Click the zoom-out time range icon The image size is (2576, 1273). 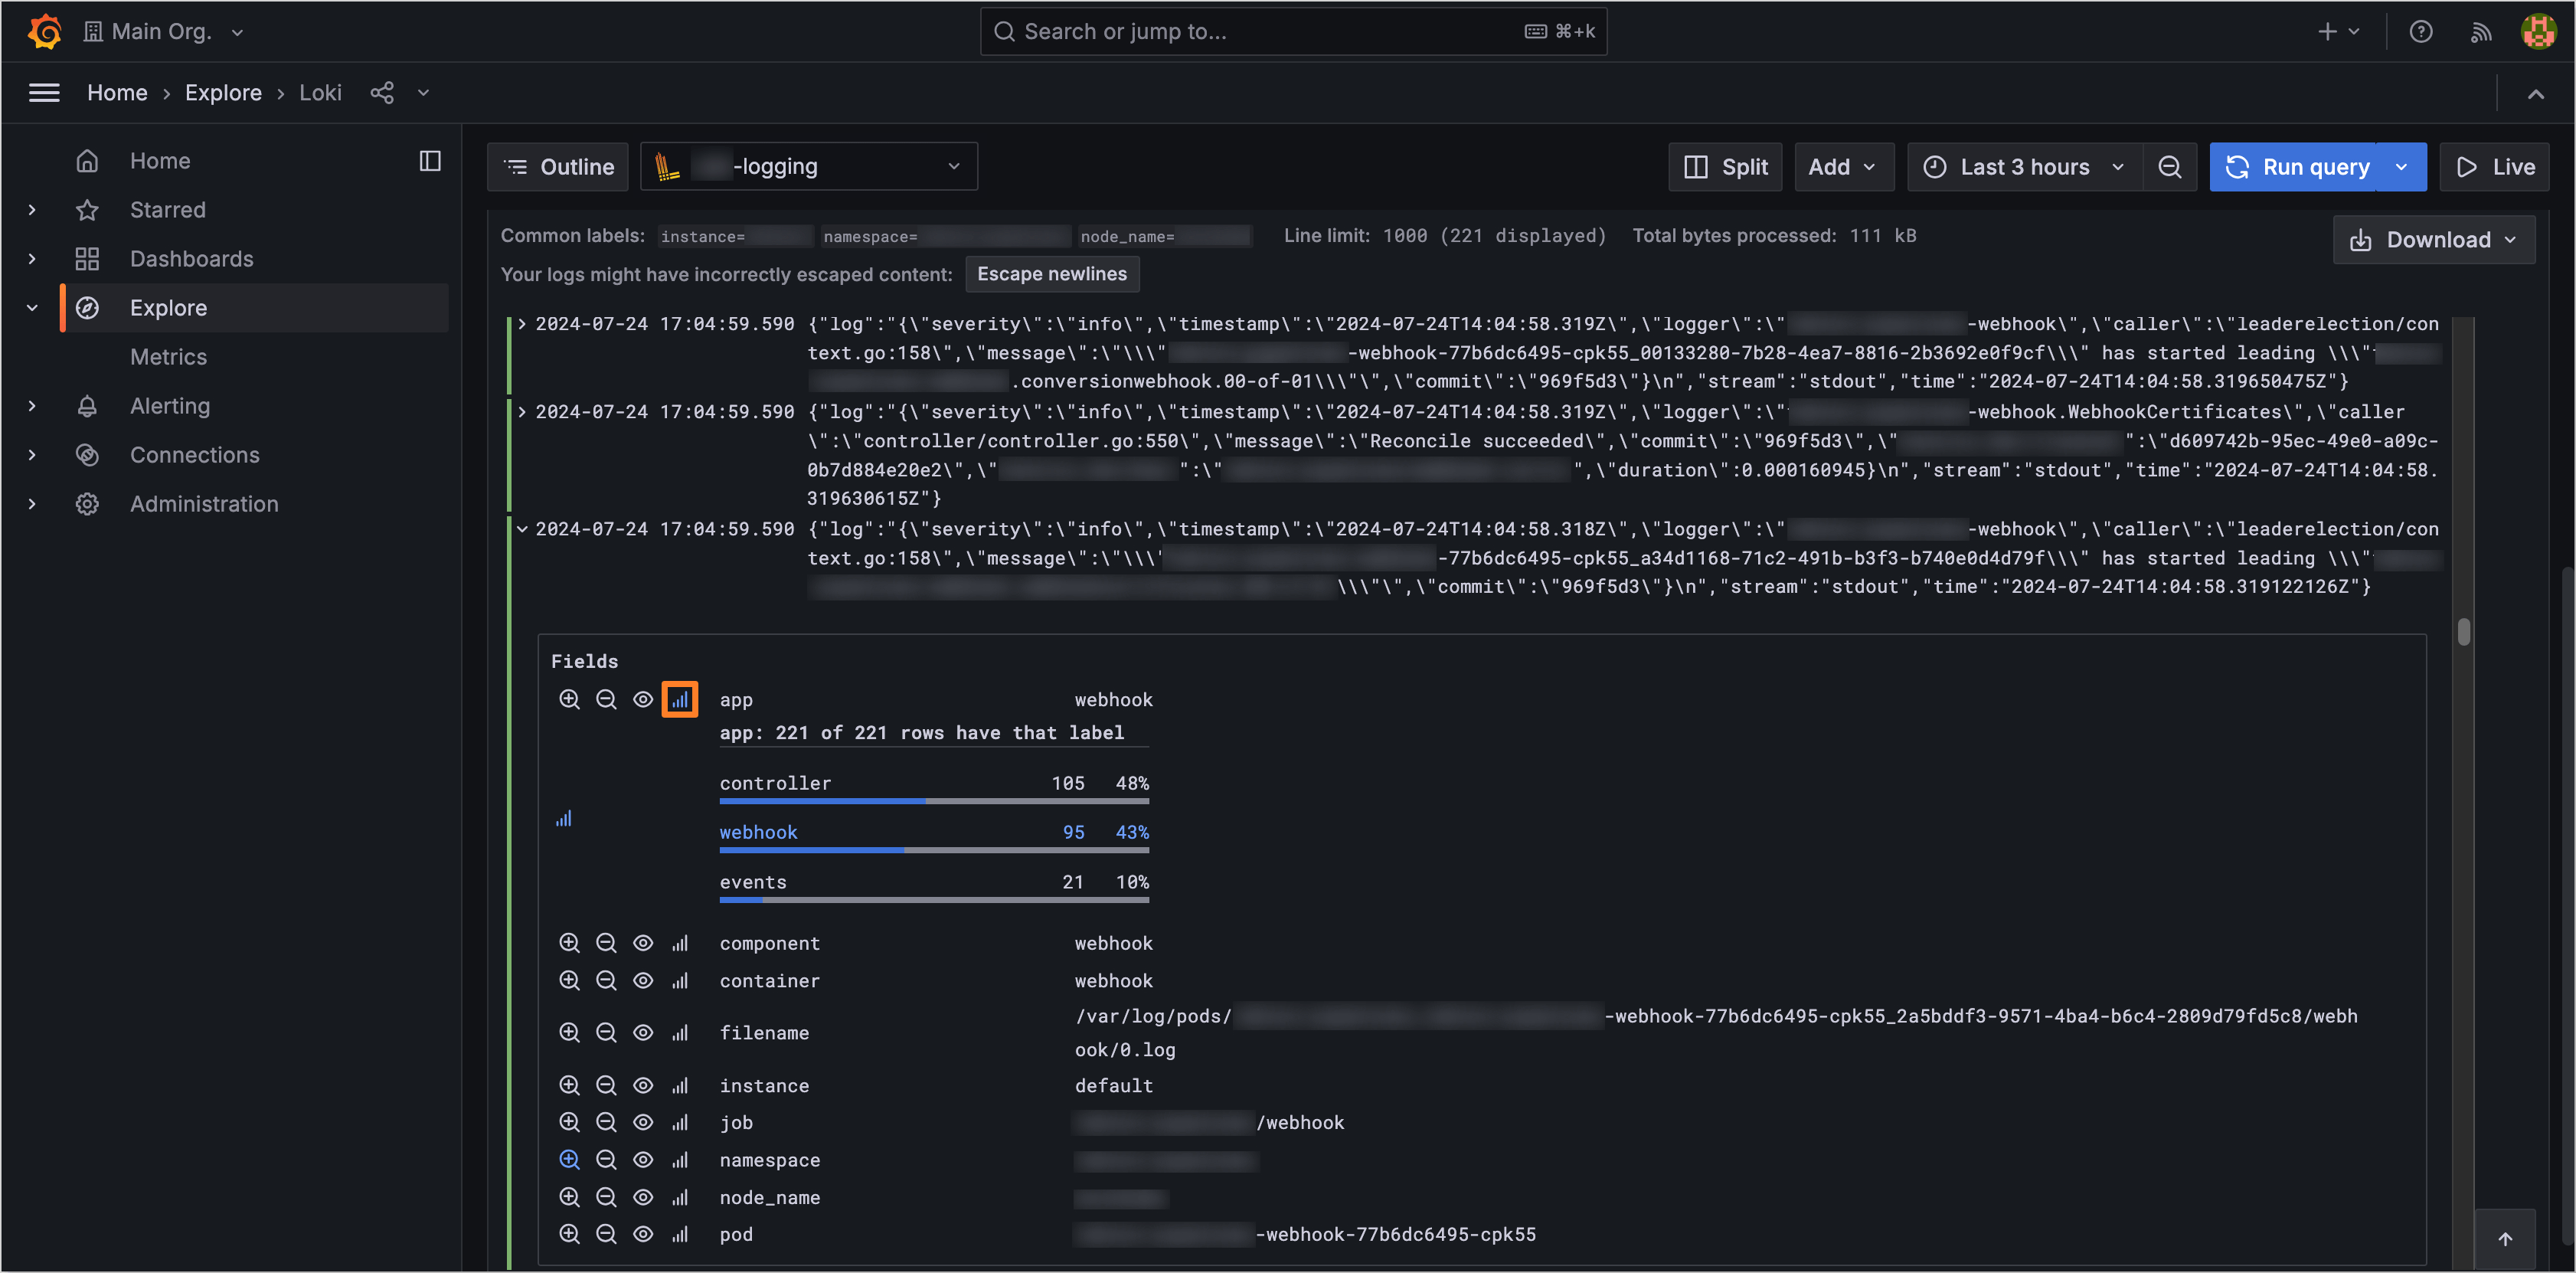coord(2169,167)
